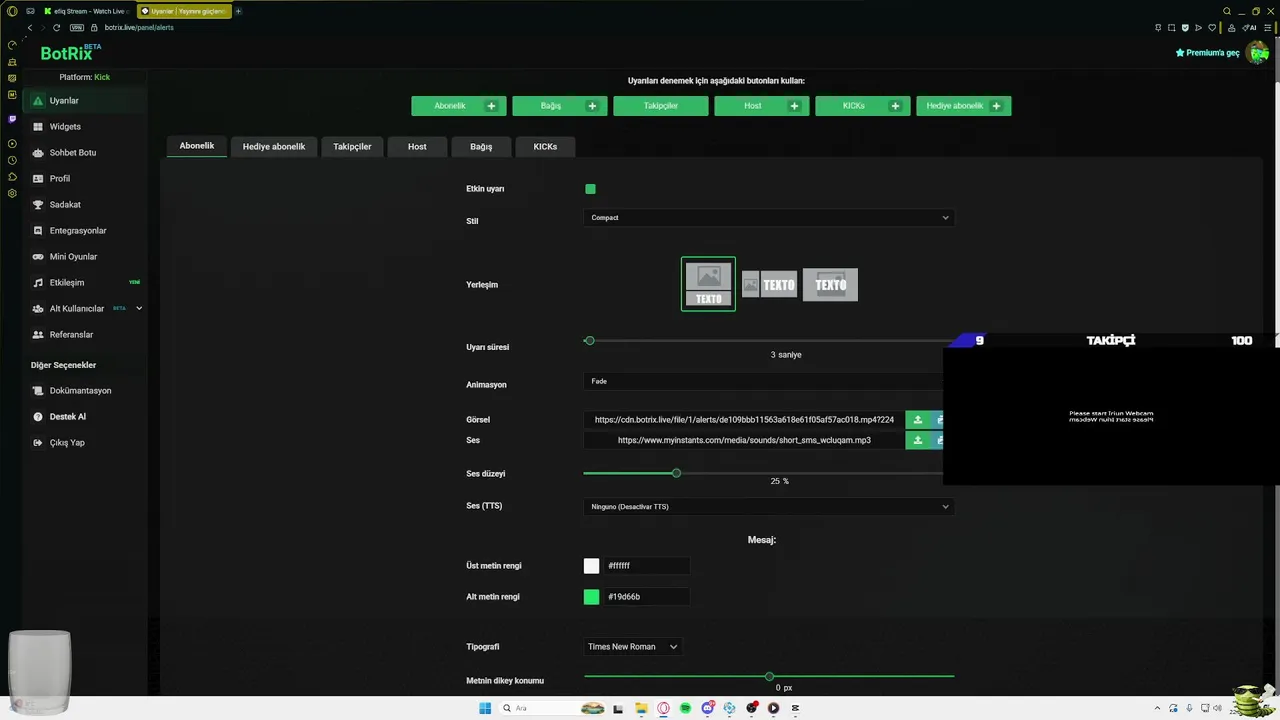1280x720 pixels.
Task: Pick the Üst metin rengi swatch
Action: [x=591, y=566]
